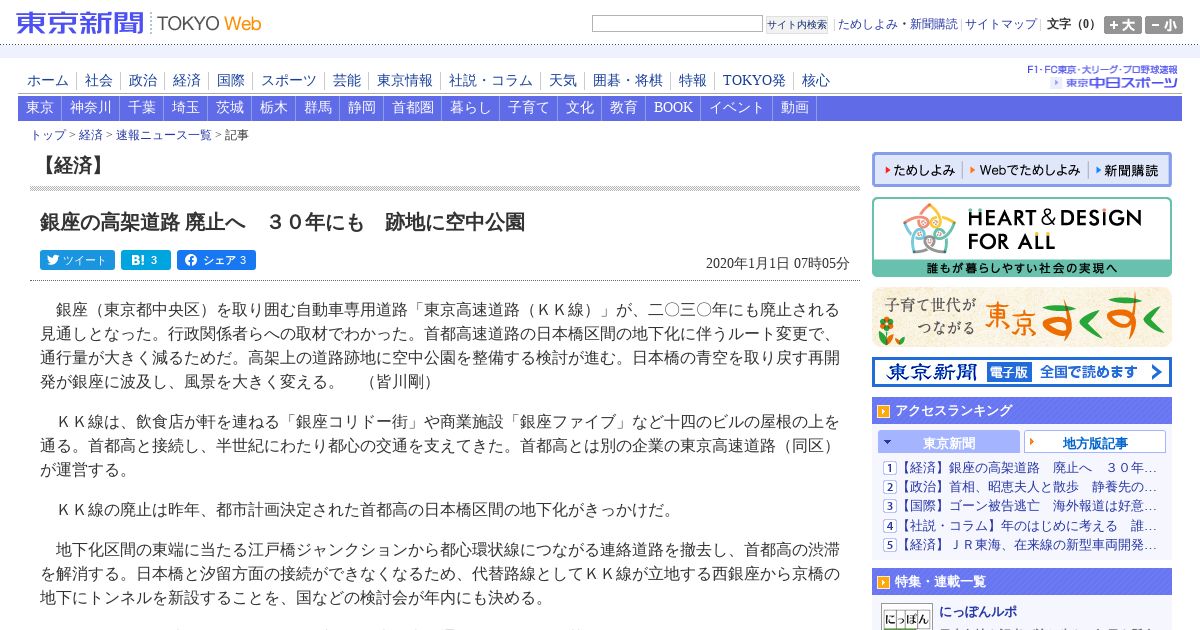Open the 天気 menu item

coord(563,80)
